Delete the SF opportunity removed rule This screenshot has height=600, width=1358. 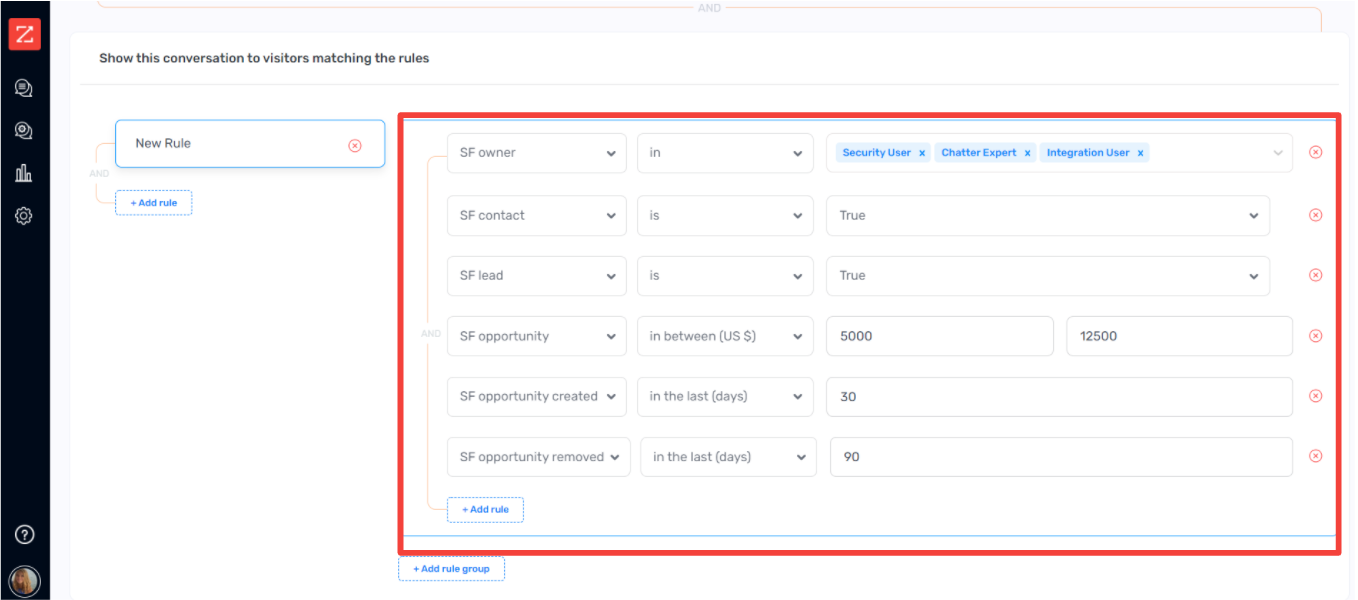point(1315,456)
